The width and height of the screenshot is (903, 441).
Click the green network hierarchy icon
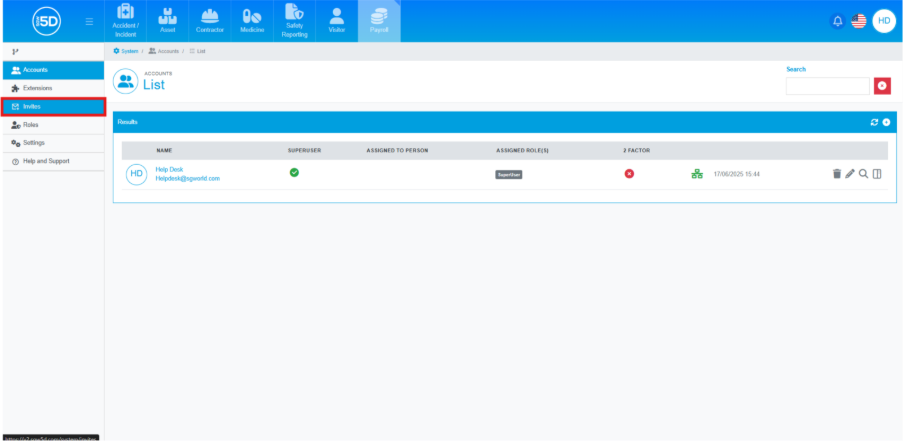(697, 174)
